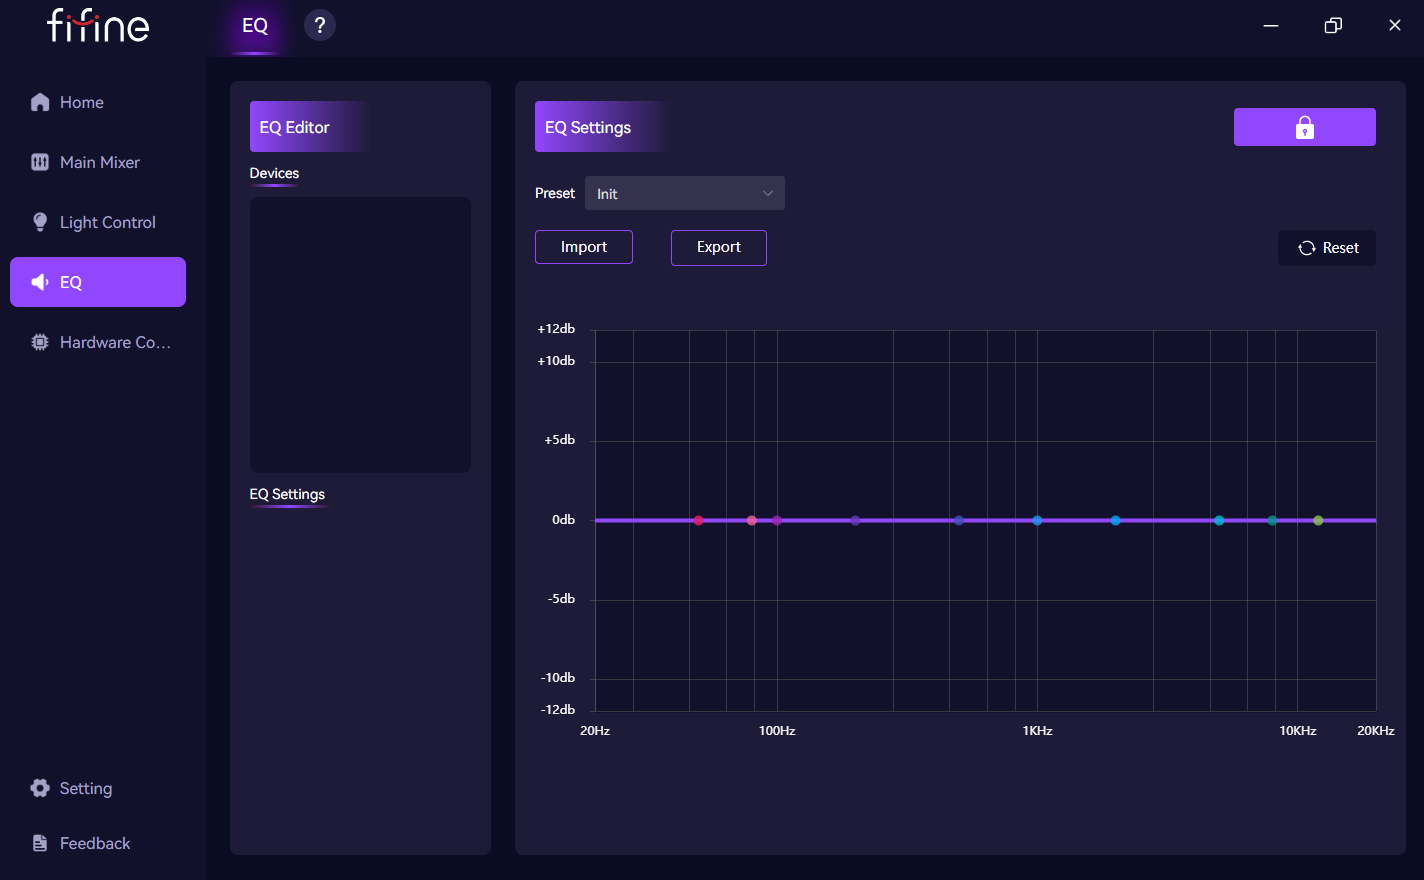Viewport: 1424px width, 880px height.
Task: Toggle the purple EQ lock button
Action: pyautogui.click(x=1305, y=127)
